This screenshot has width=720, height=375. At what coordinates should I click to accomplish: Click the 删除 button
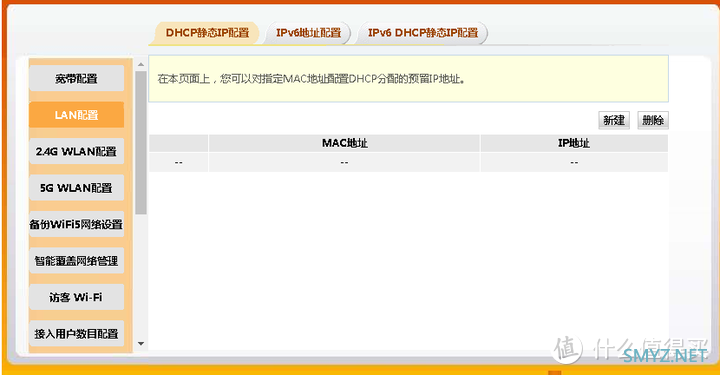pos(652,120)
